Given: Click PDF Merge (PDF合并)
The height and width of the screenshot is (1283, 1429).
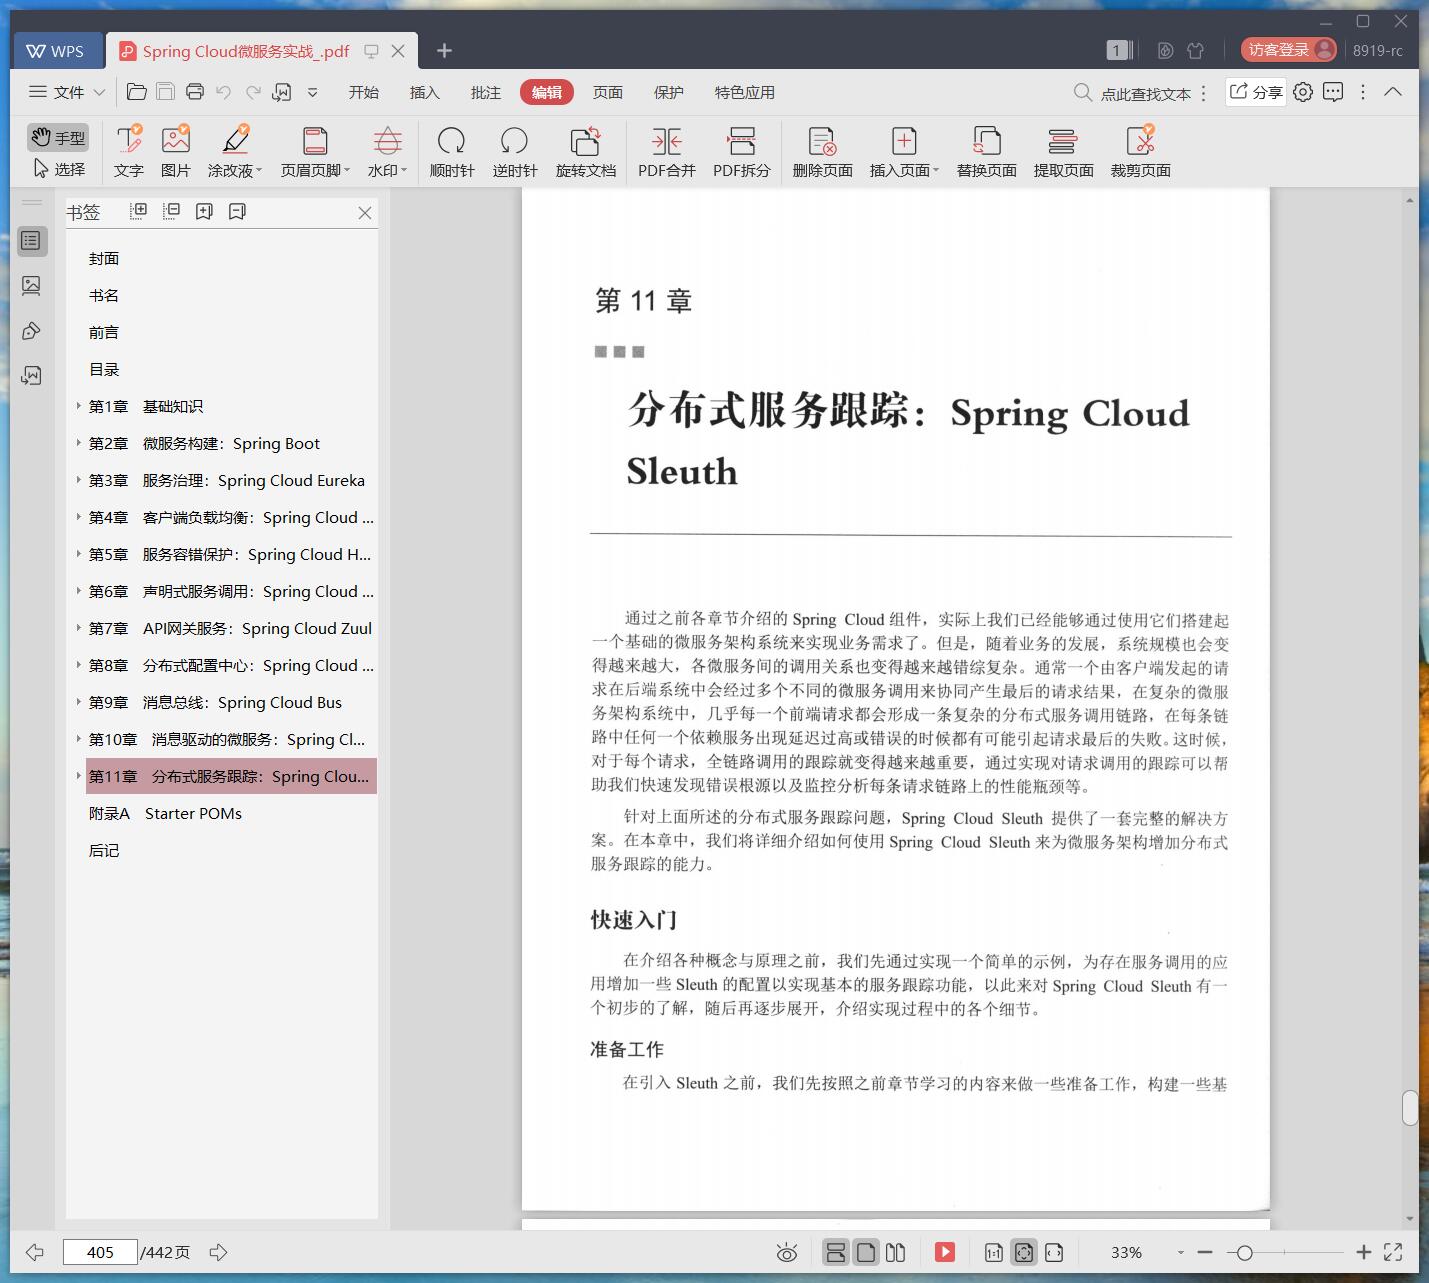Looking at the screenshot, I should click(x=667, y=152).
